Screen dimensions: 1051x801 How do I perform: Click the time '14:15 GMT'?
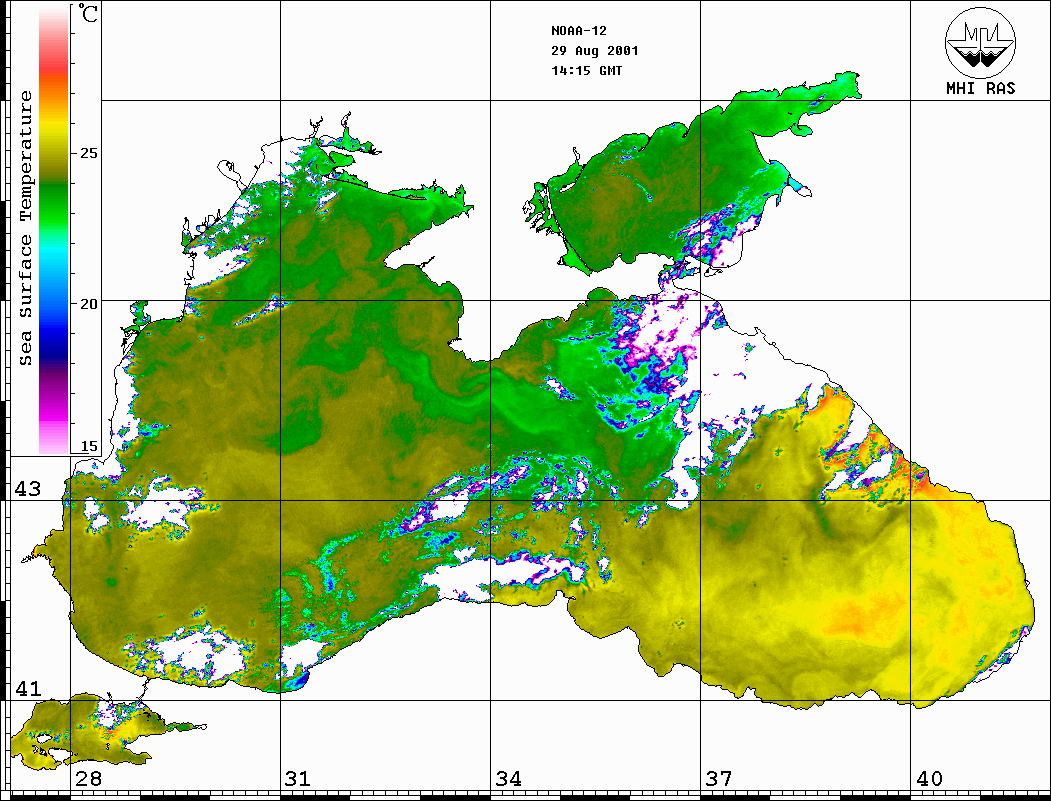[x=586, y=70]
